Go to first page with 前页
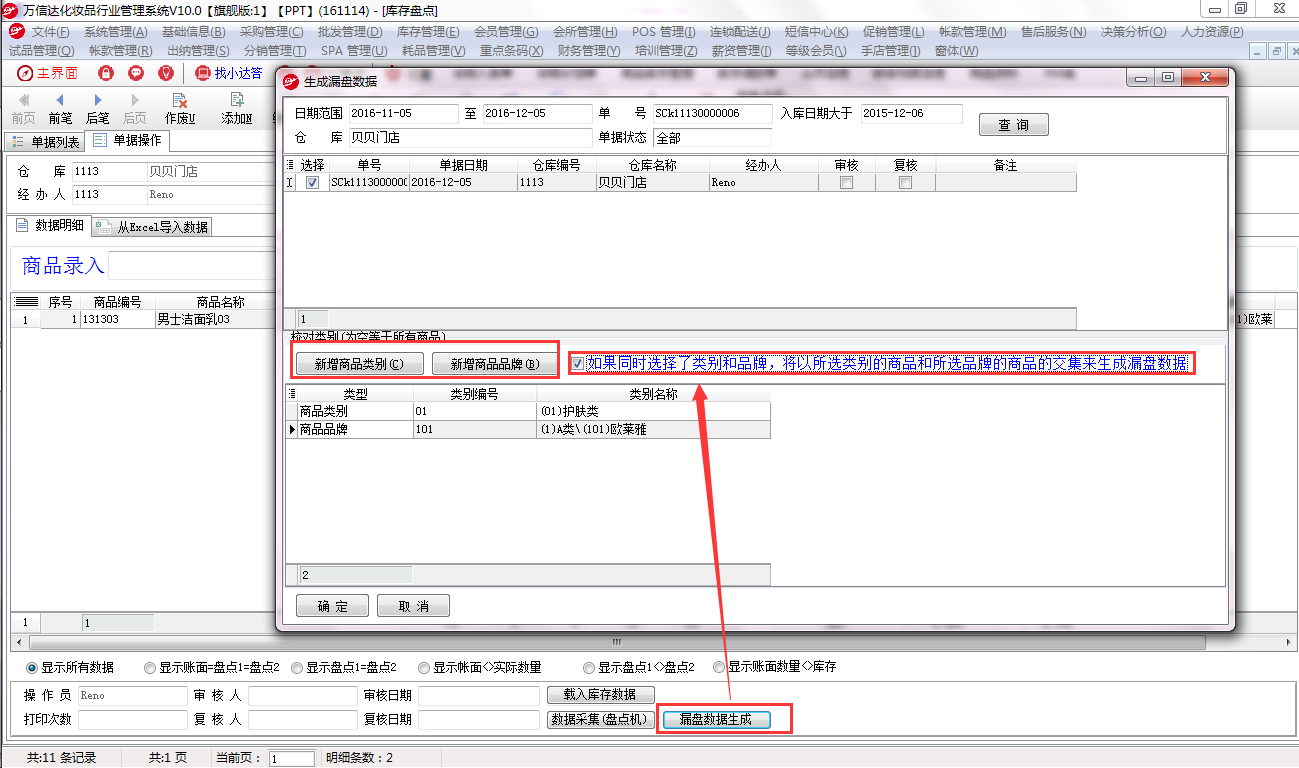The height and width of the screenshot is (768, 1299). point(23,108)
